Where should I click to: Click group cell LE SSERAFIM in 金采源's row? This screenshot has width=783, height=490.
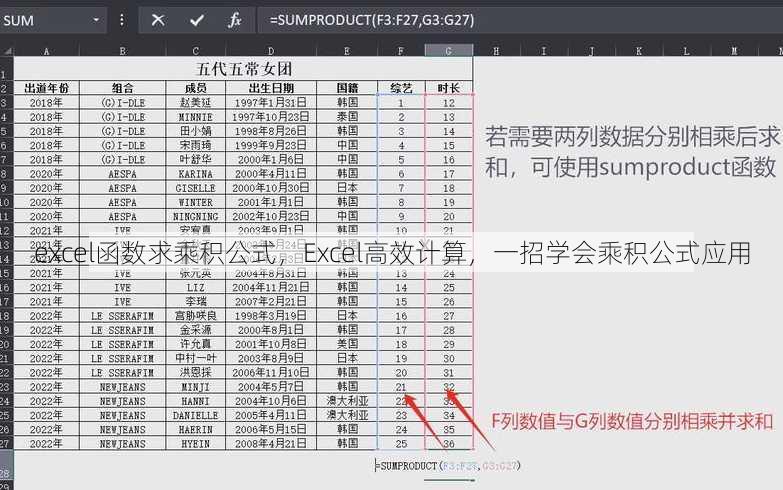[122, 330]
